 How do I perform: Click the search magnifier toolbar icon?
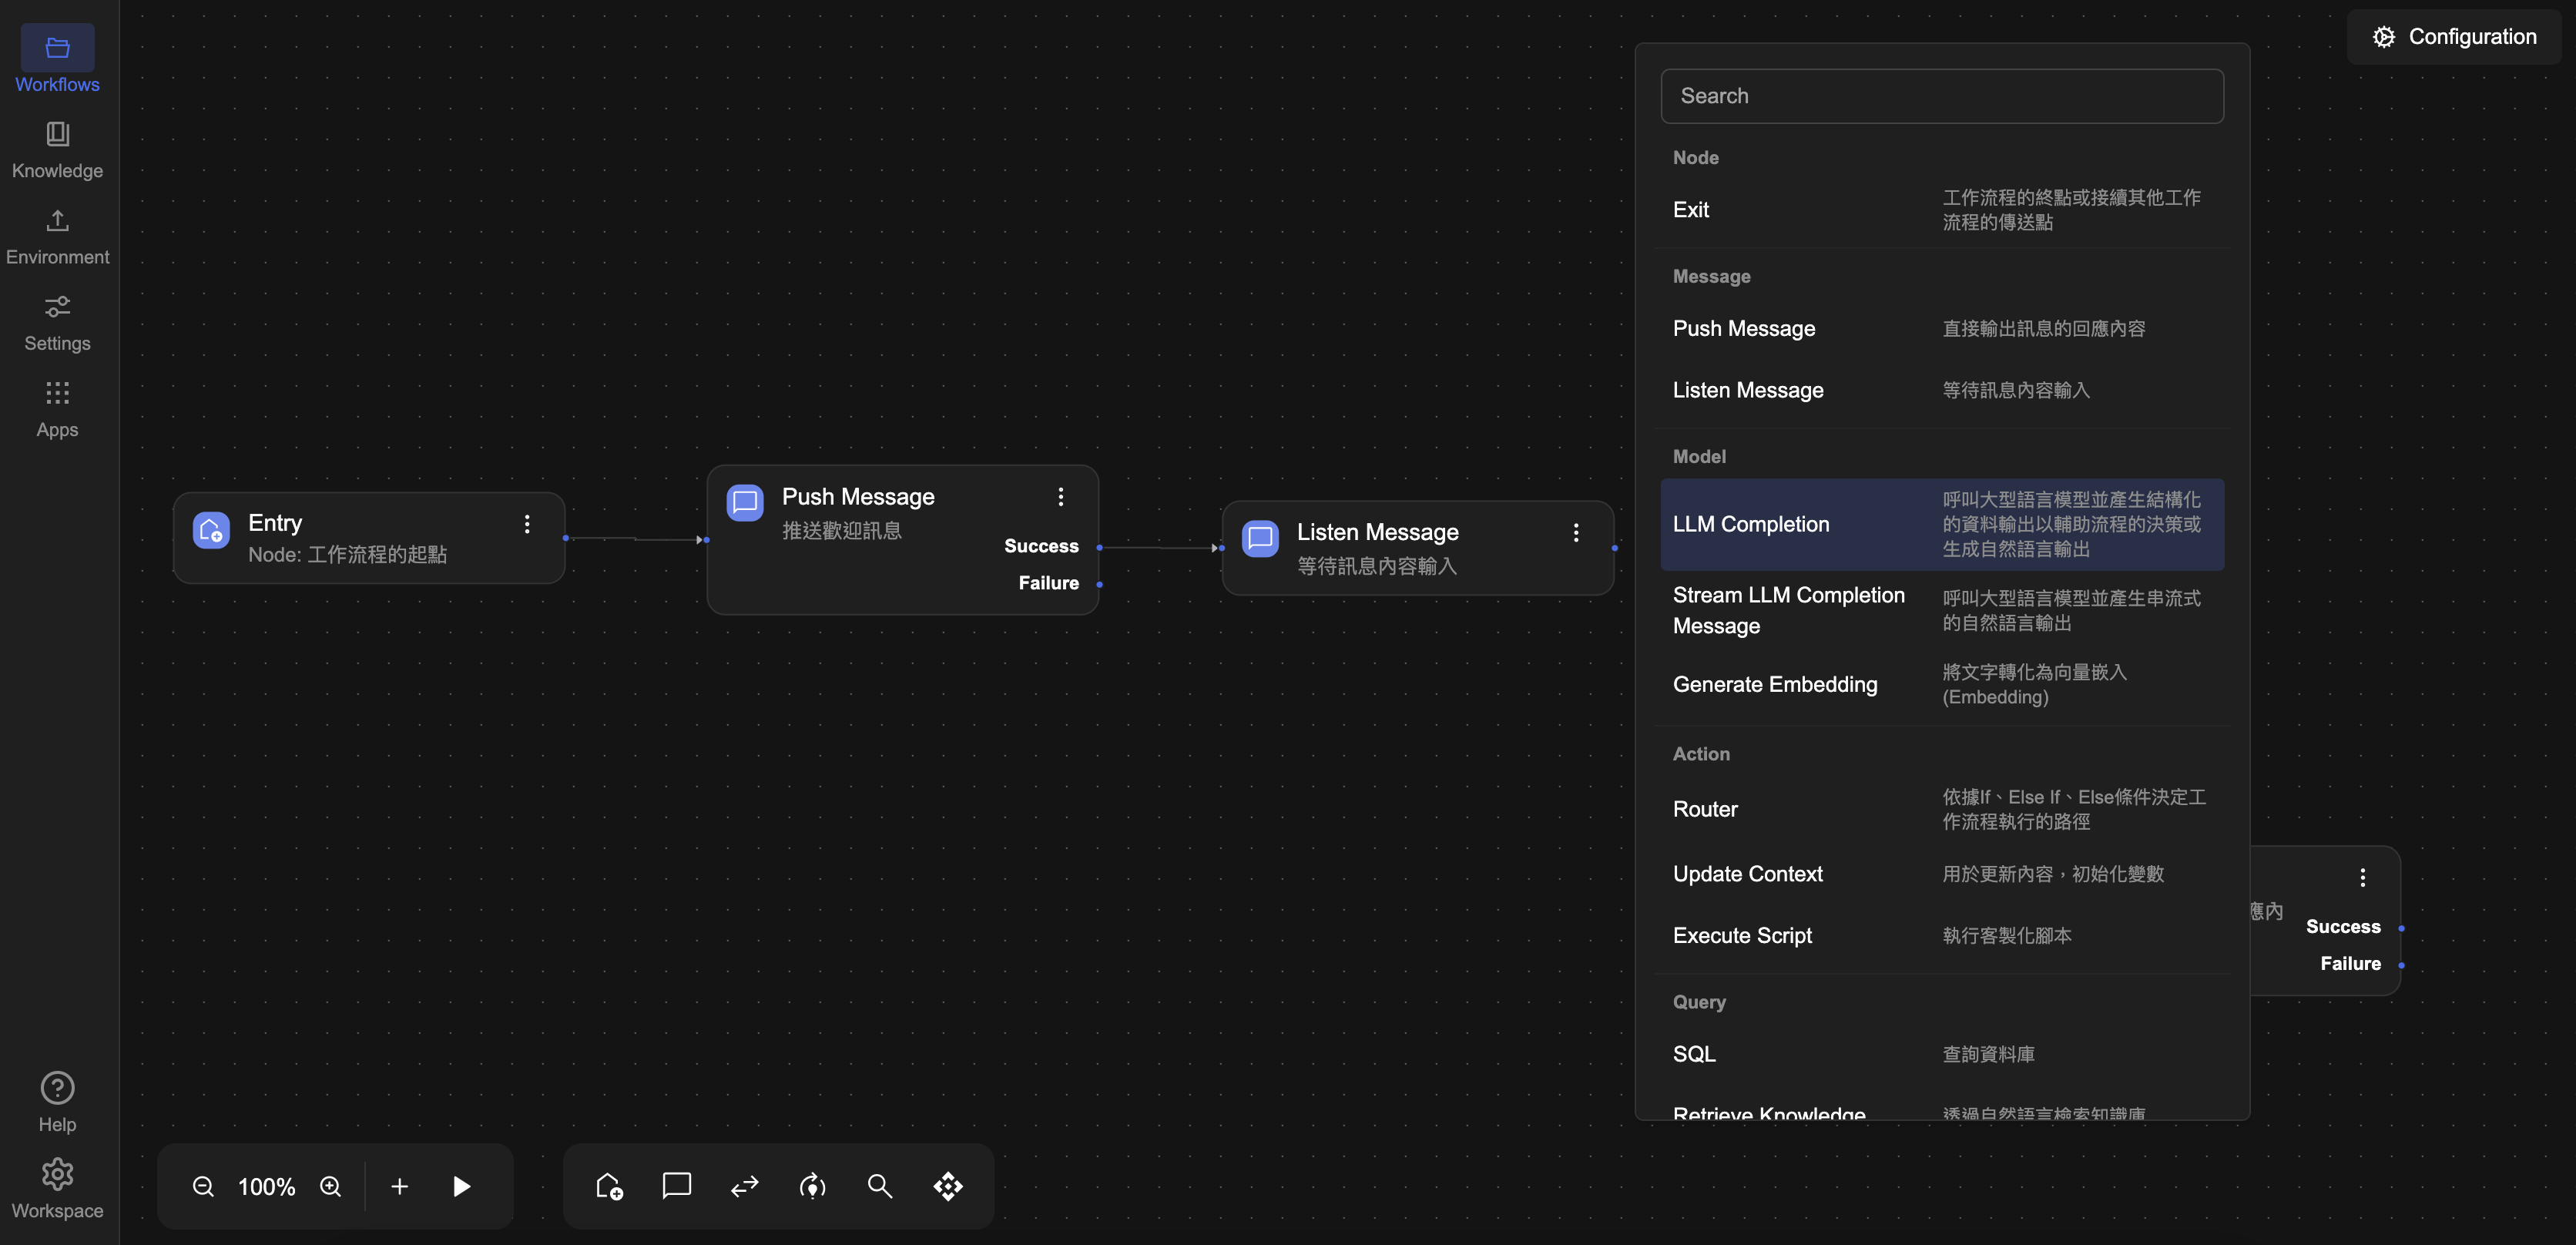tap(880, 1186)
